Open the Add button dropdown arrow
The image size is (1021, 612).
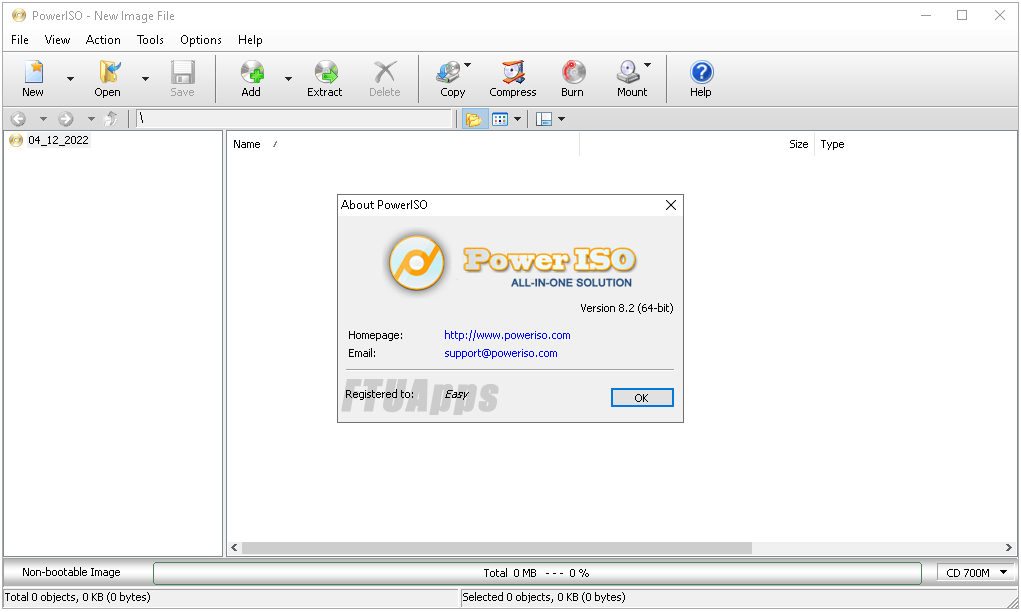click(288, 79)
